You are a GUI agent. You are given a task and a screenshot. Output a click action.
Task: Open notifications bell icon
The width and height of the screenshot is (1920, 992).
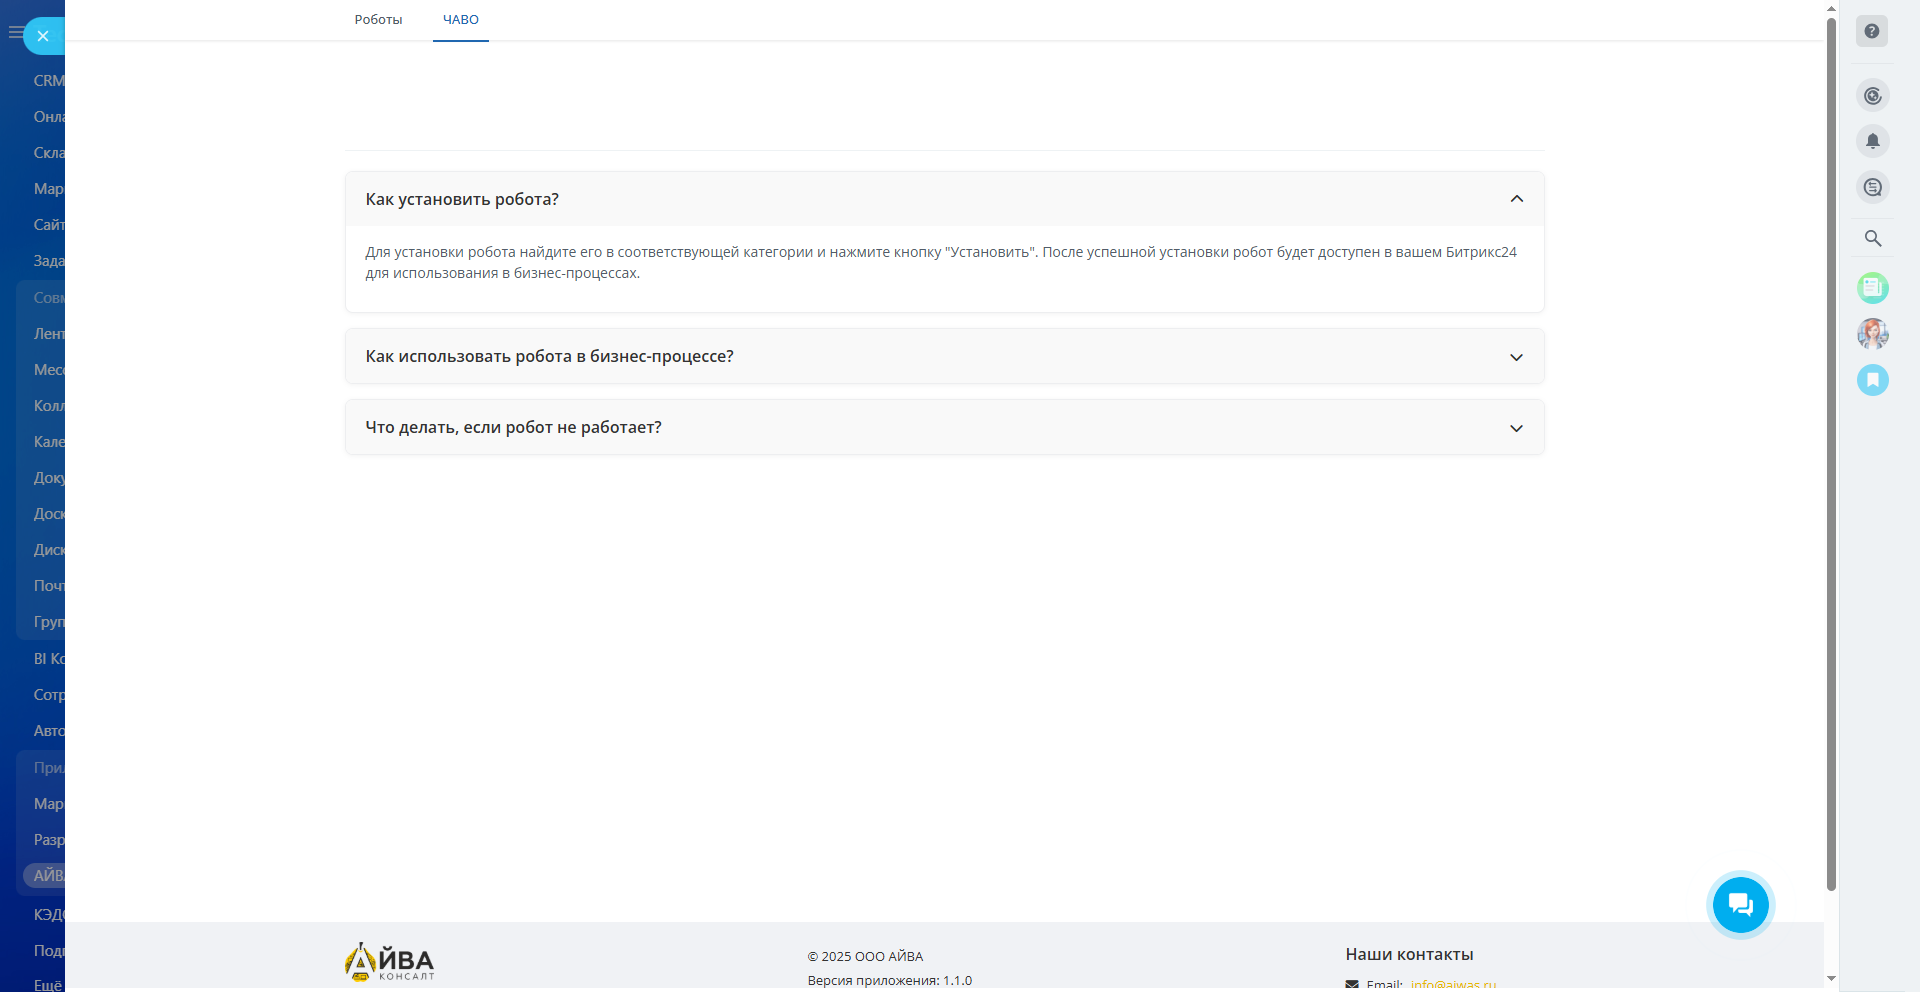coord(1873,141)
